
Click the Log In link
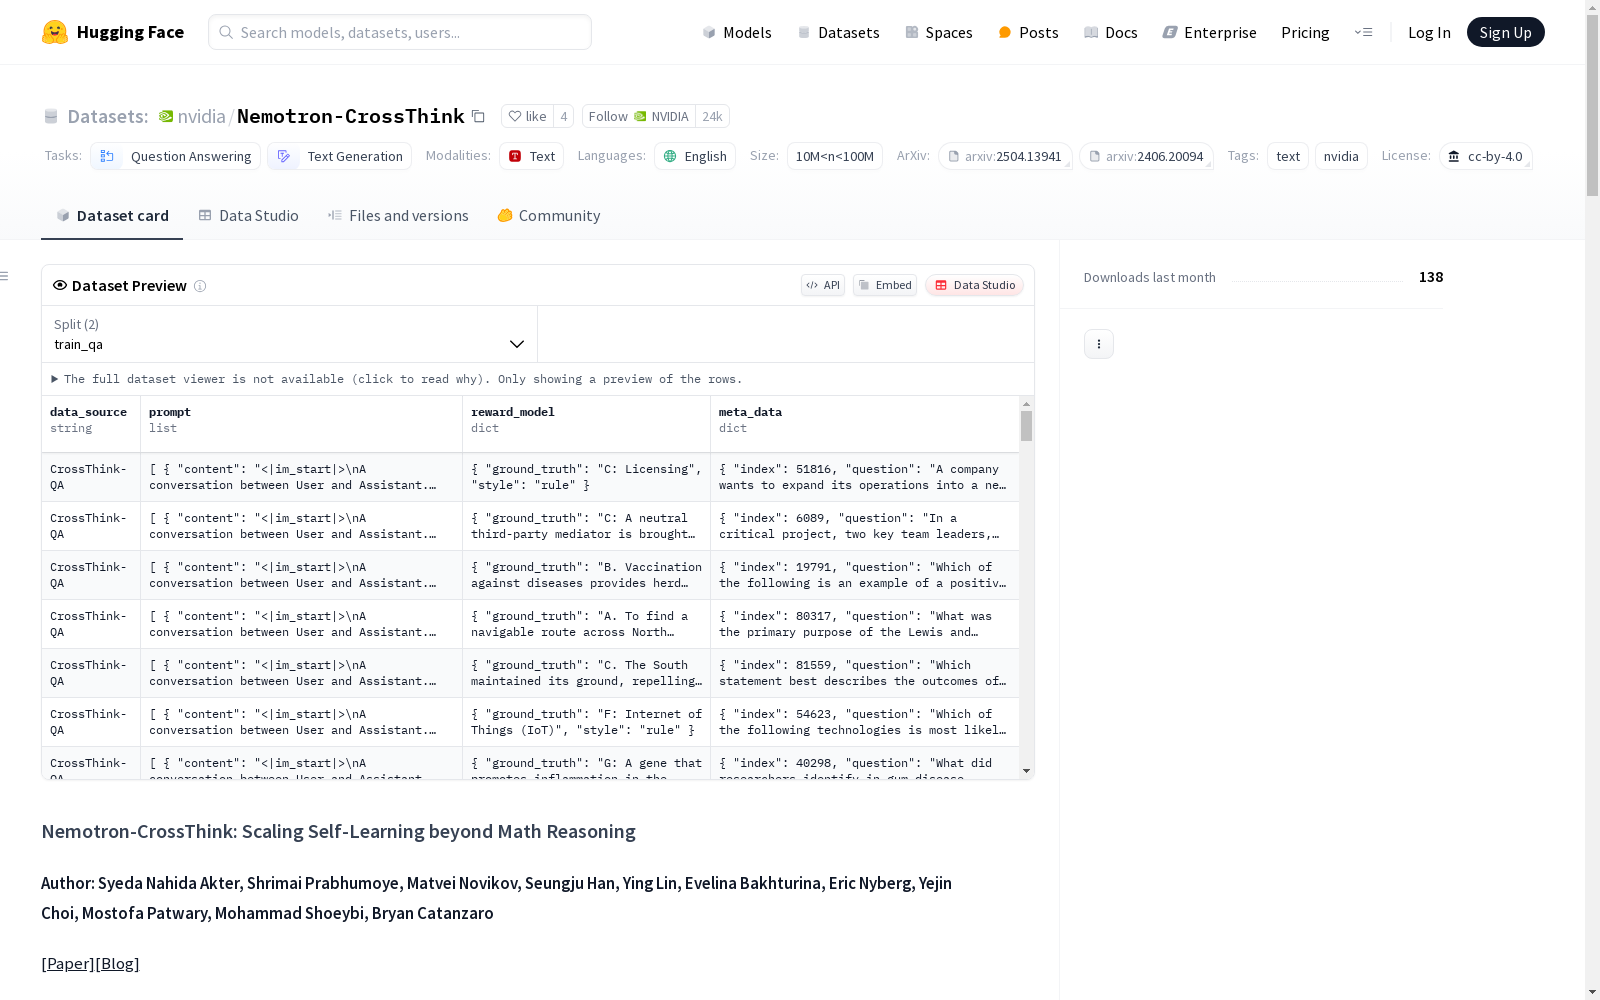(1429, 32)
